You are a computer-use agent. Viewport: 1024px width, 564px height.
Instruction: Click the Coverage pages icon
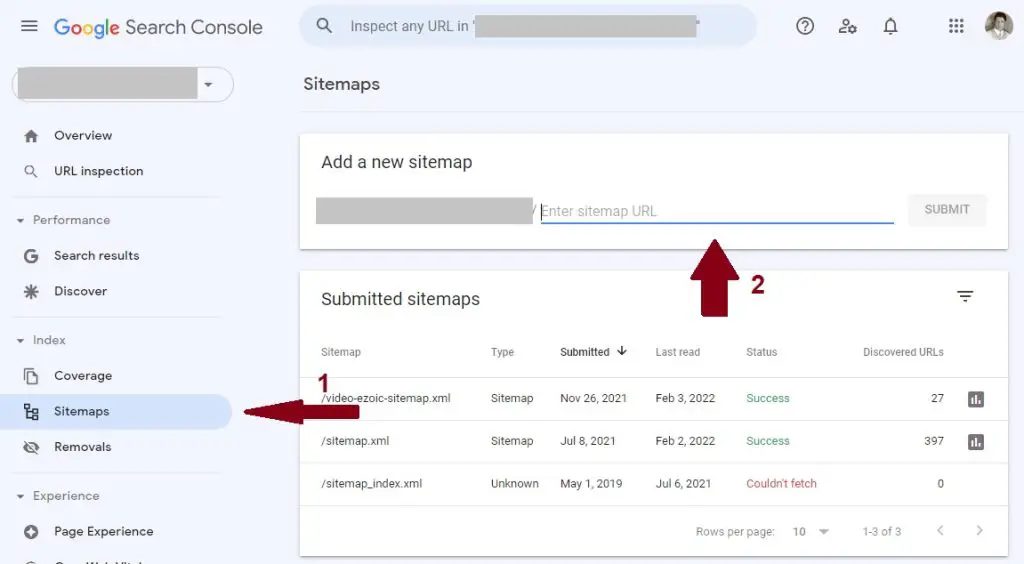click(31, 376)
